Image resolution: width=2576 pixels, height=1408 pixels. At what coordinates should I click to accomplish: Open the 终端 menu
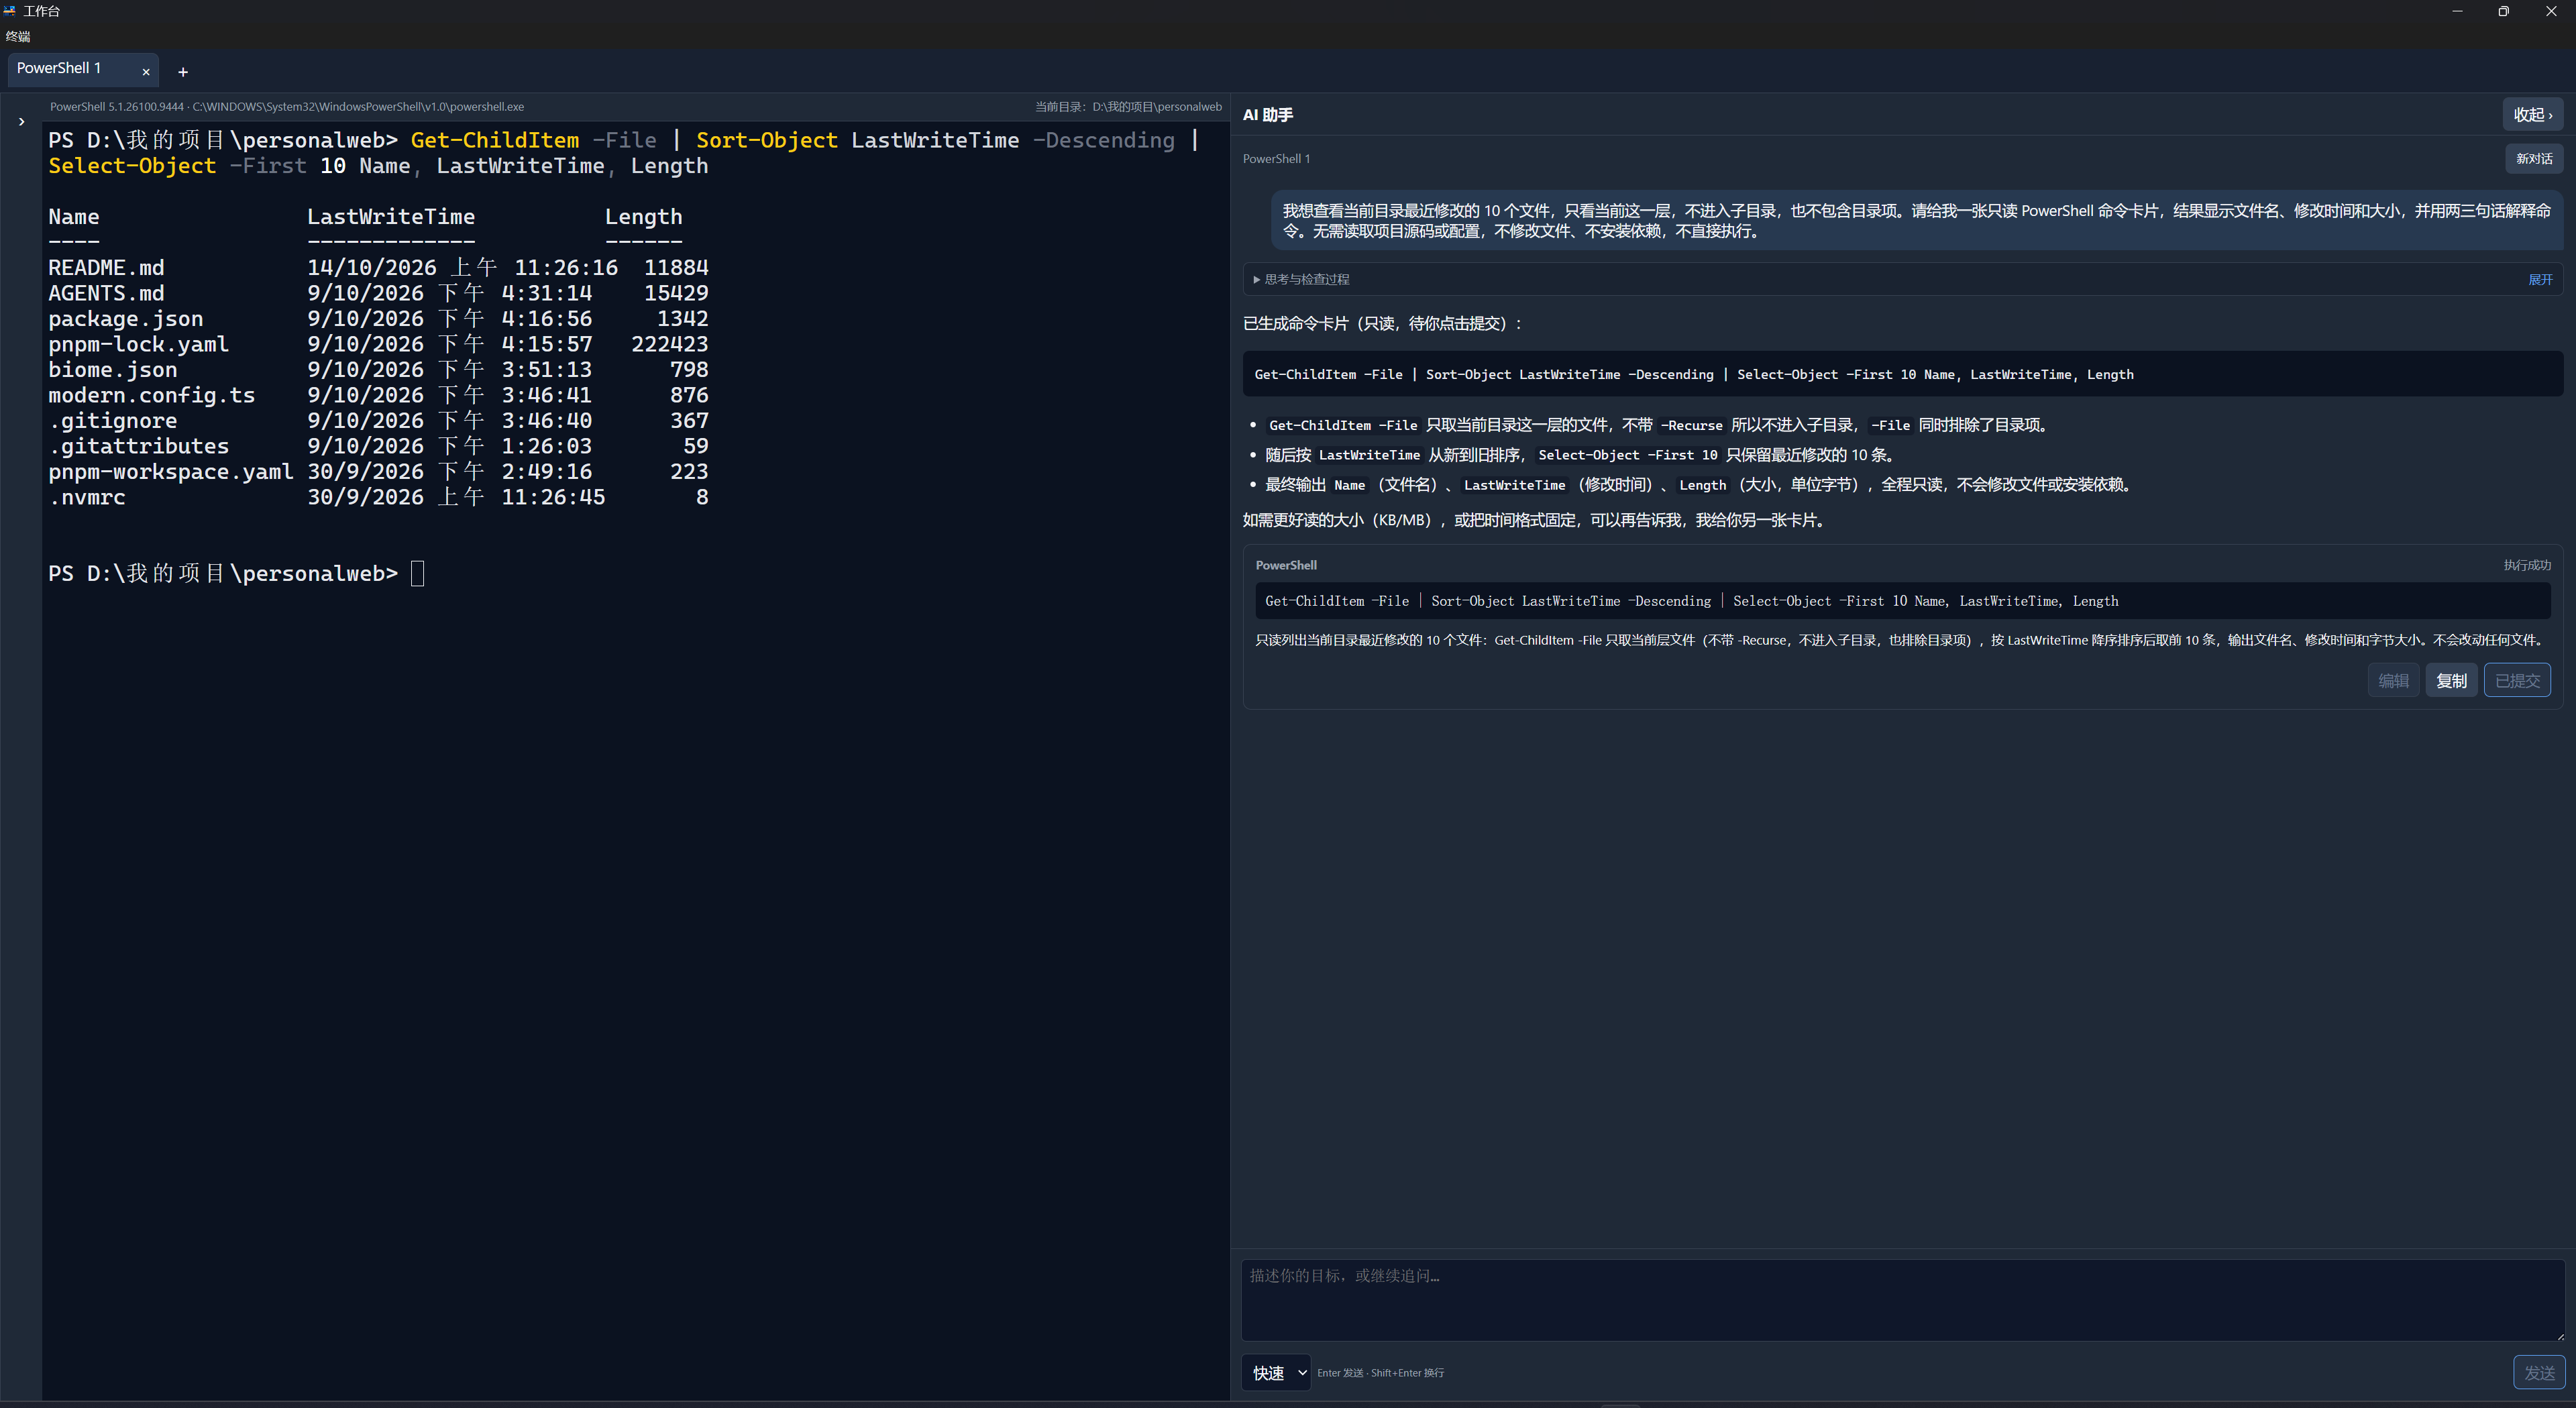coord(18,36)
